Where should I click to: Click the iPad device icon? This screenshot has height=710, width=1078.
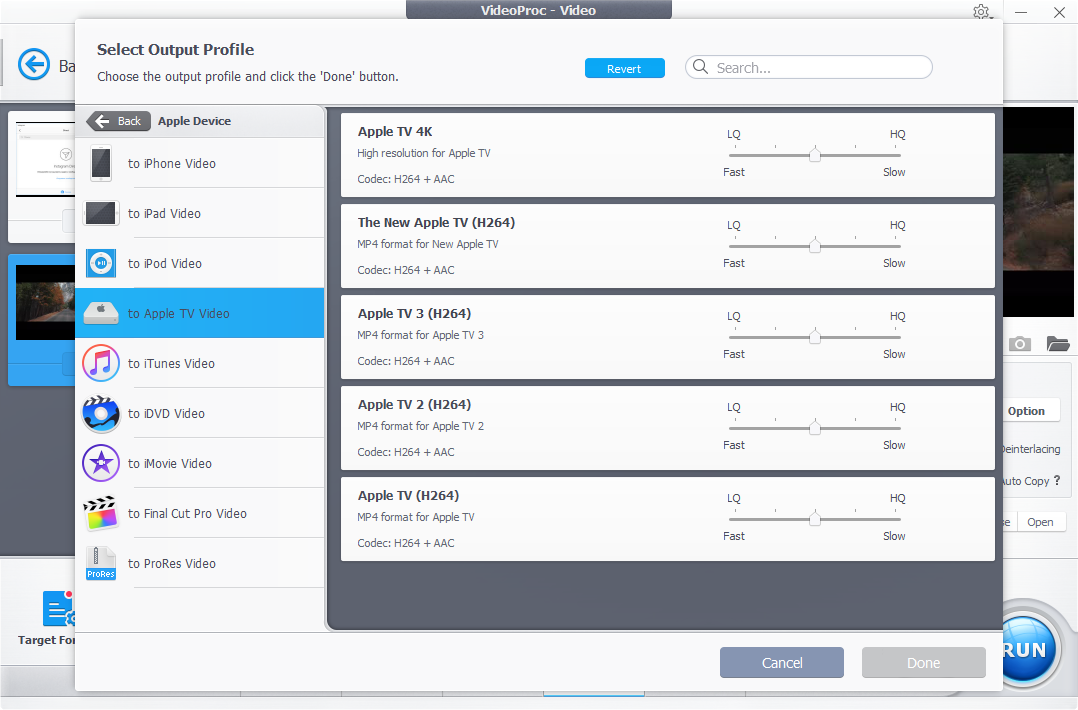101,213
